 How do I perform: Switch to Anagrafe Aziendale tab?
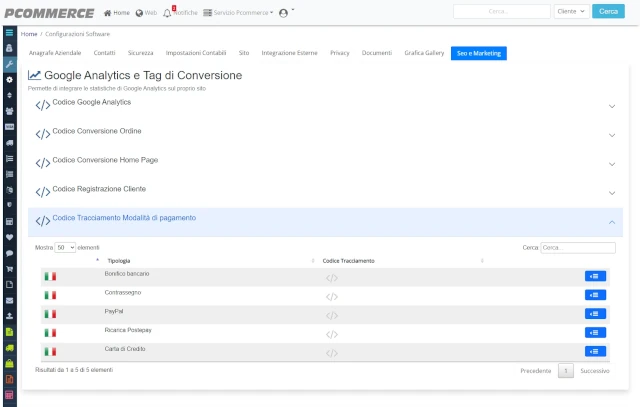[x=55, y=53]
